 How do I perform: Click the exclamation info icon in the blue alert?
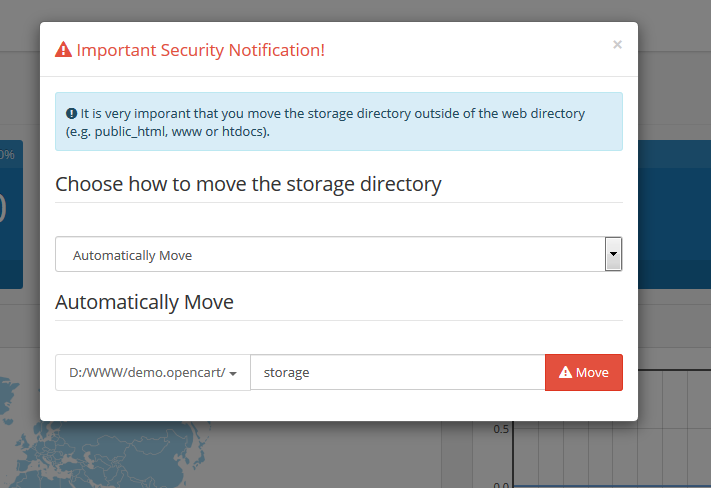(x=71, y=113)
